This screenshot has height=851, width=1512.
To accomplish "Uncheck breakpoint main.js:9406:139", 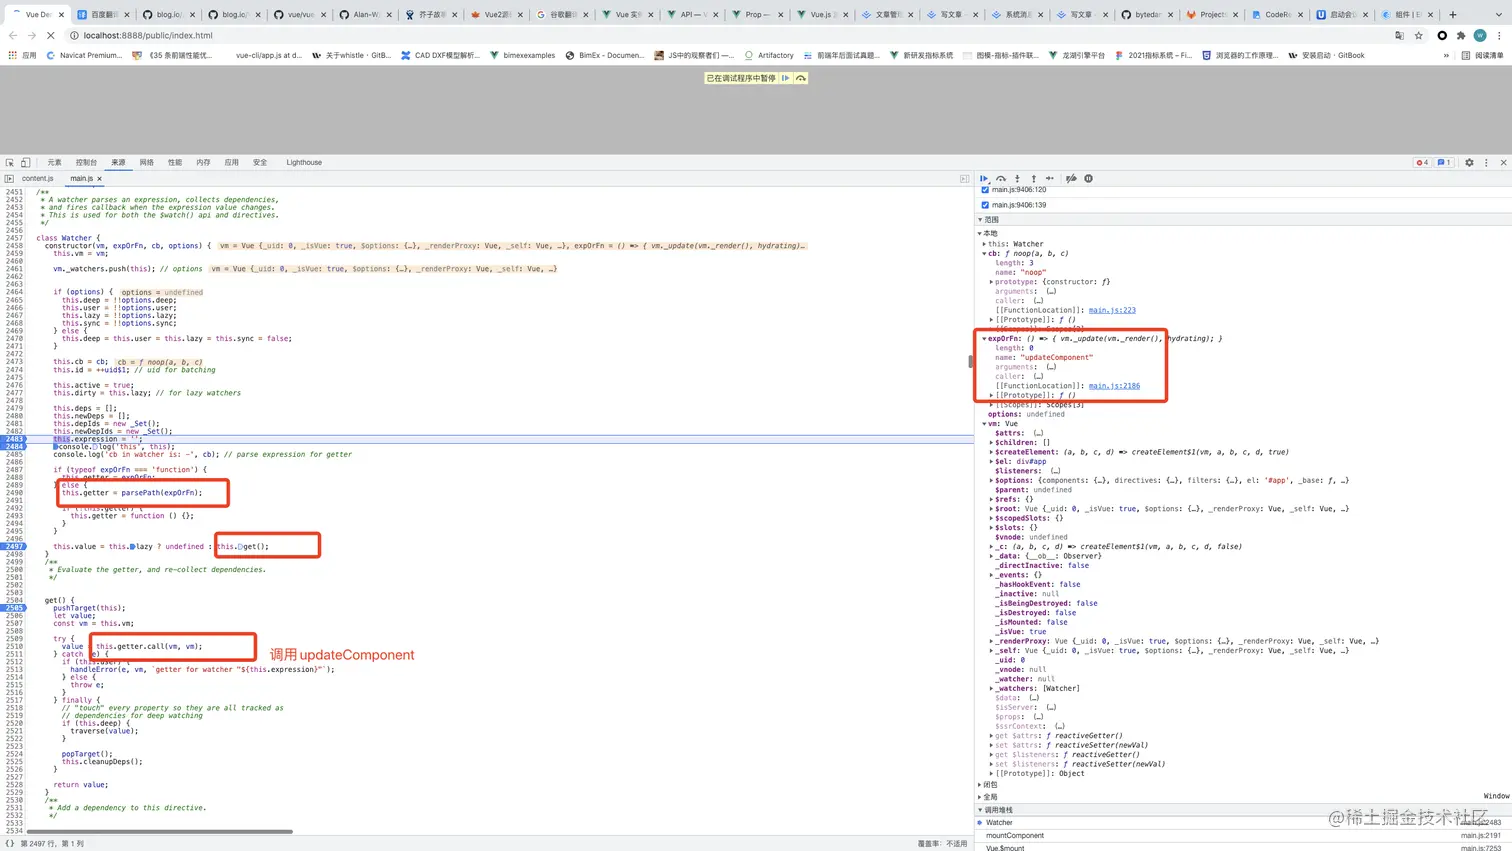I will pyautogui.click(x=985, y=205).
